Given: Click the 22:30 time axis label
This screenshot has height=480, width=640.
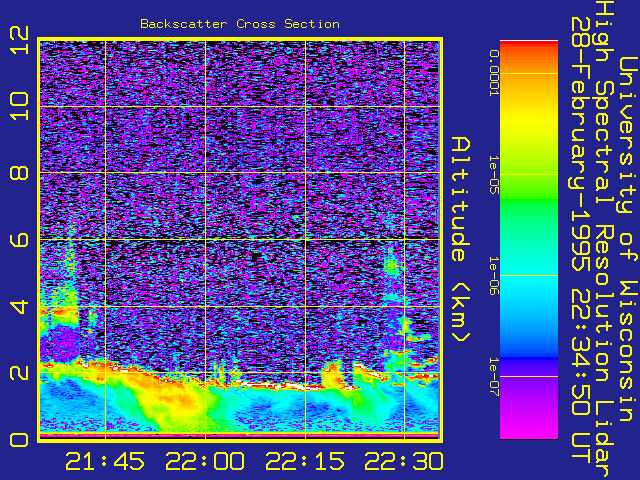Looking at the screenshot, I should coord(404,461).
